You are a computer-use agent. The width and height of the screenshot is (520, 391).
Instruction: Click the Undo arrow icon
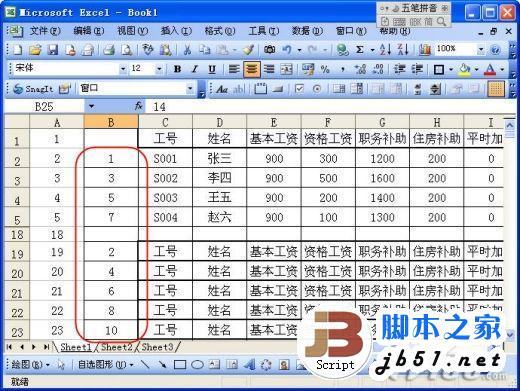click(287, 50)
